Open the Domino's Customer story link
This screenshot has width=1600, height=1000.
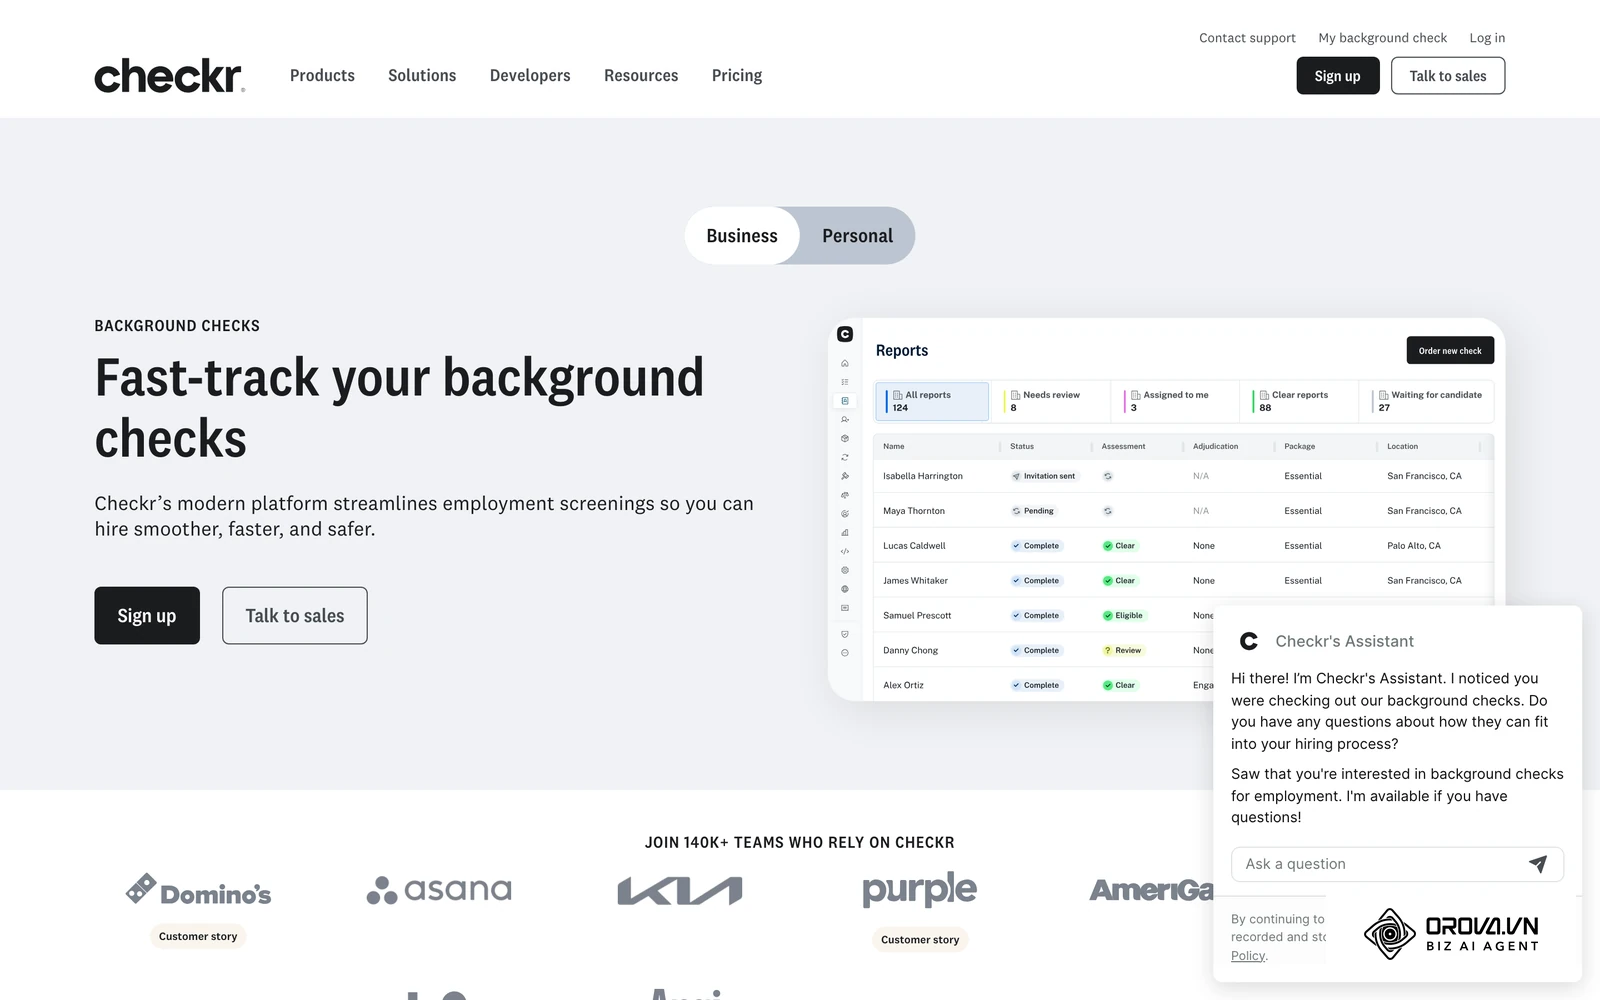coord(198,937)
